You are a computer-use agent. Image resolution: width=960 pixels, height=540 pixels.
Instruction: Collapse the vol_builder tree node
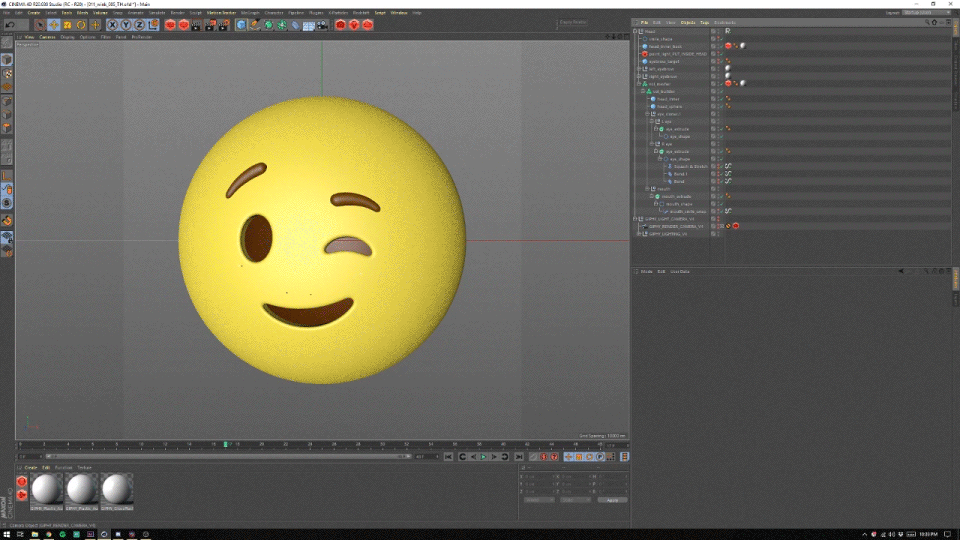643,91
